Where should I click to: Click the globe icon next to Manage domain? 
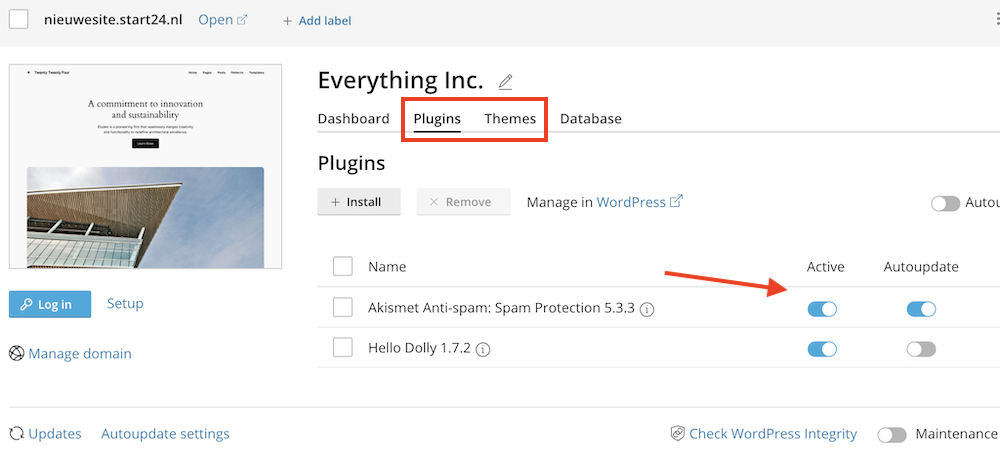pos(16,353)
